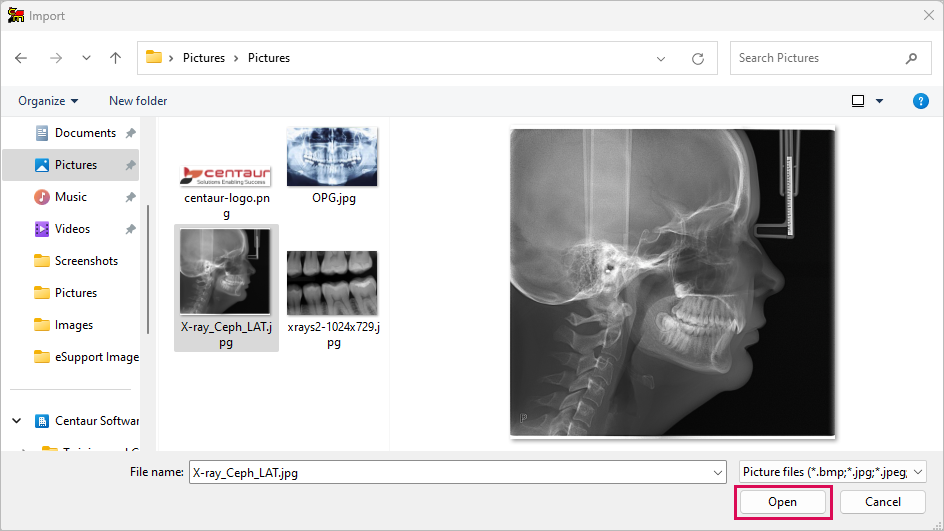Screen dimensions: 944x531
Task: Click the large X-ray preview image
Action: coord(672,282)
